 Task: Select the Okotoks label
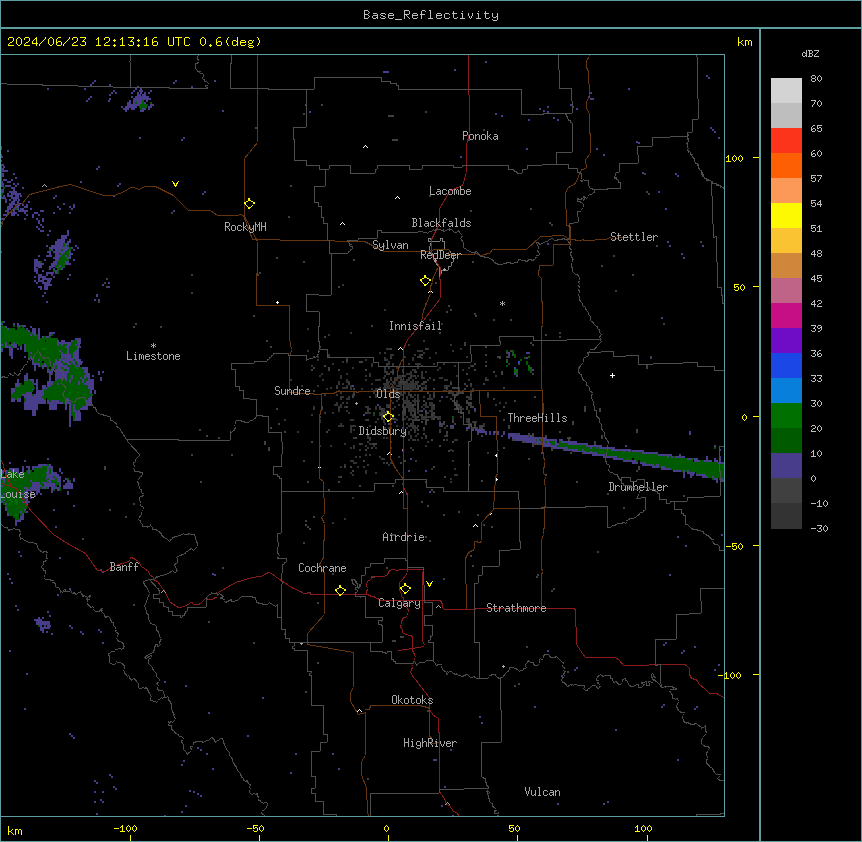pyautogui.click(x=412, y=700)
